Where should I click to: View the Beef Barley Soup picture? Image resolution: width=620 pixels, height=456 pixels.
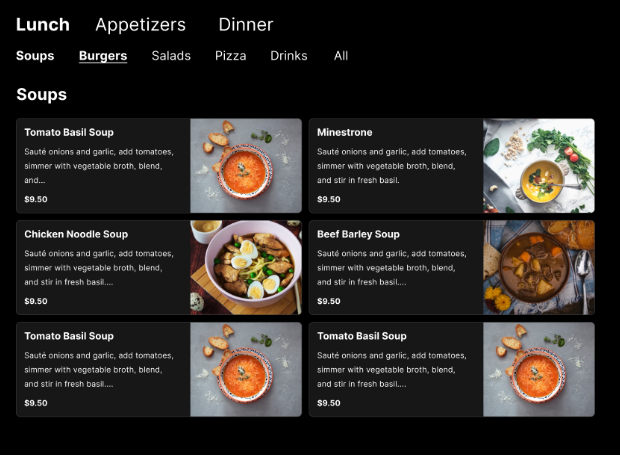[x=538, y=268]
